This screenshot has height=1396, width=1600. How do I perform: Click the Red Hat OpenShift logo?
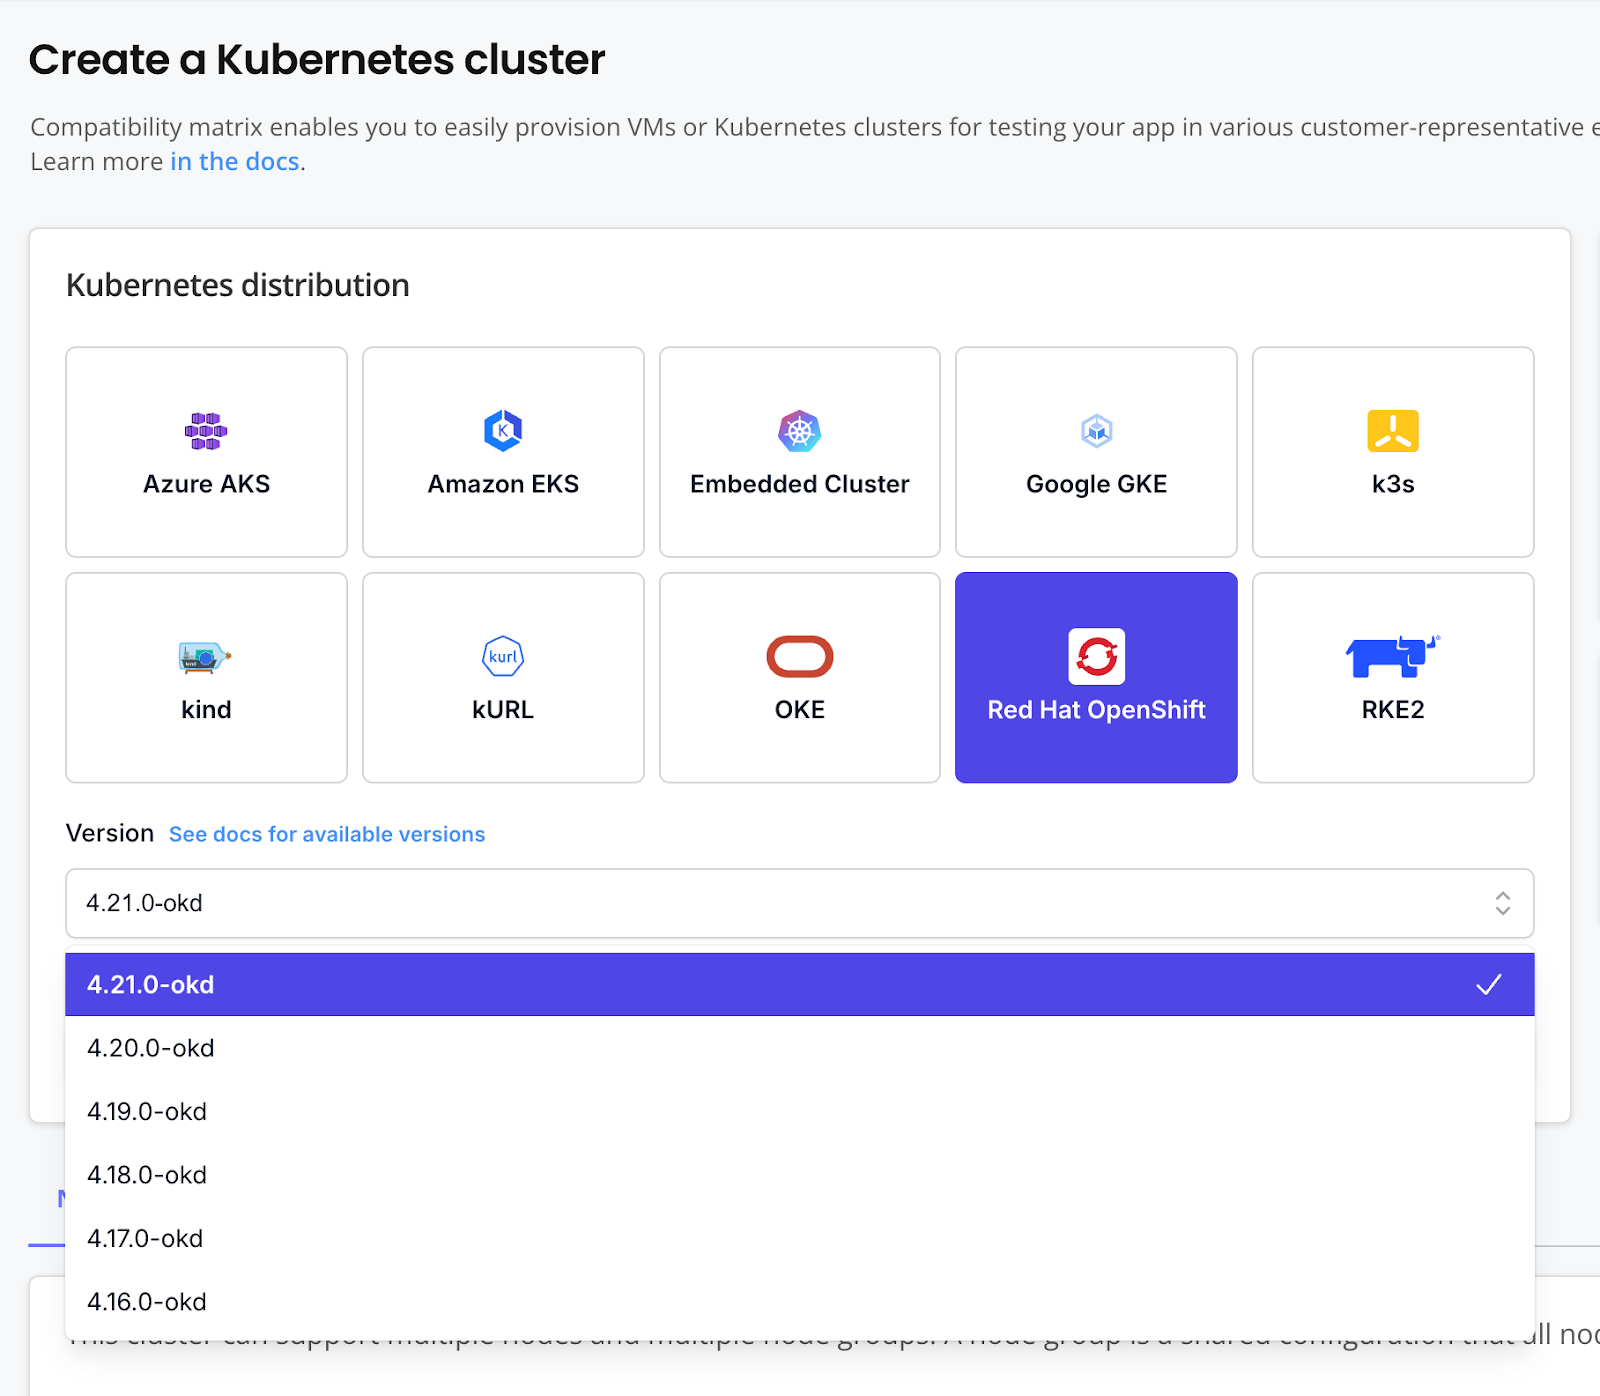(1097, 656)
